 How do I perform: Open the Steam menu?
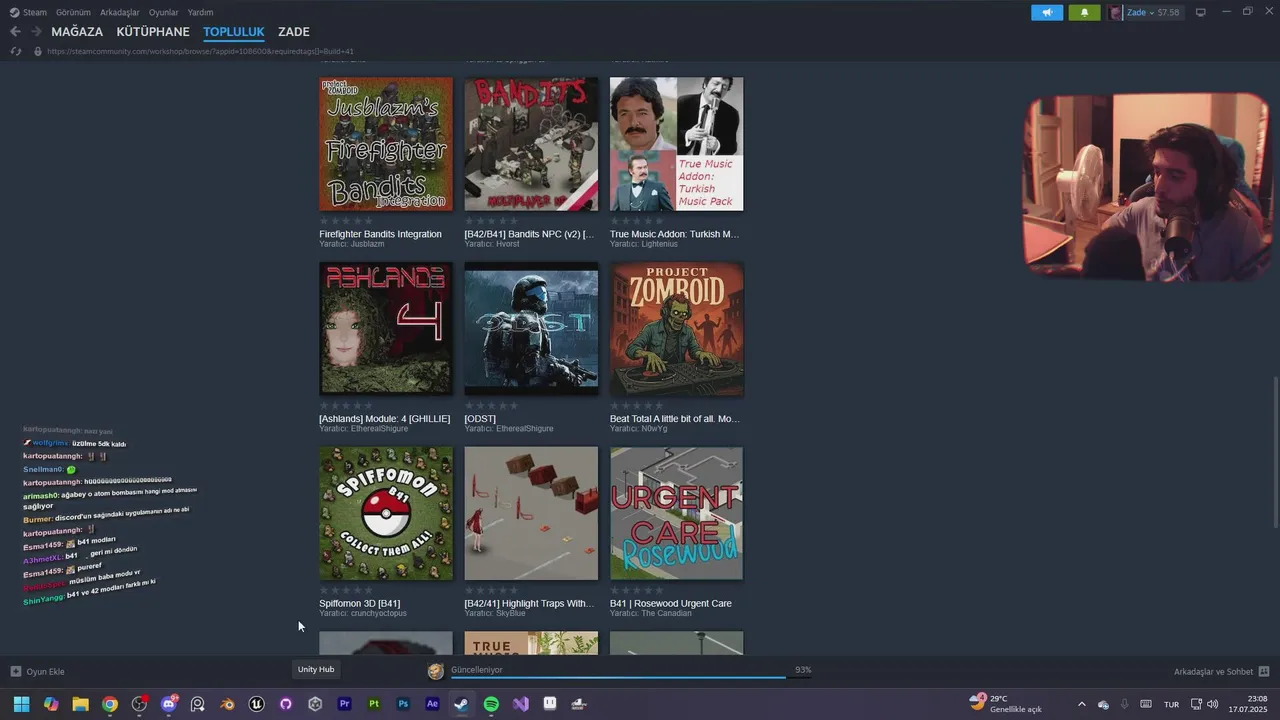tap(28, 12)
